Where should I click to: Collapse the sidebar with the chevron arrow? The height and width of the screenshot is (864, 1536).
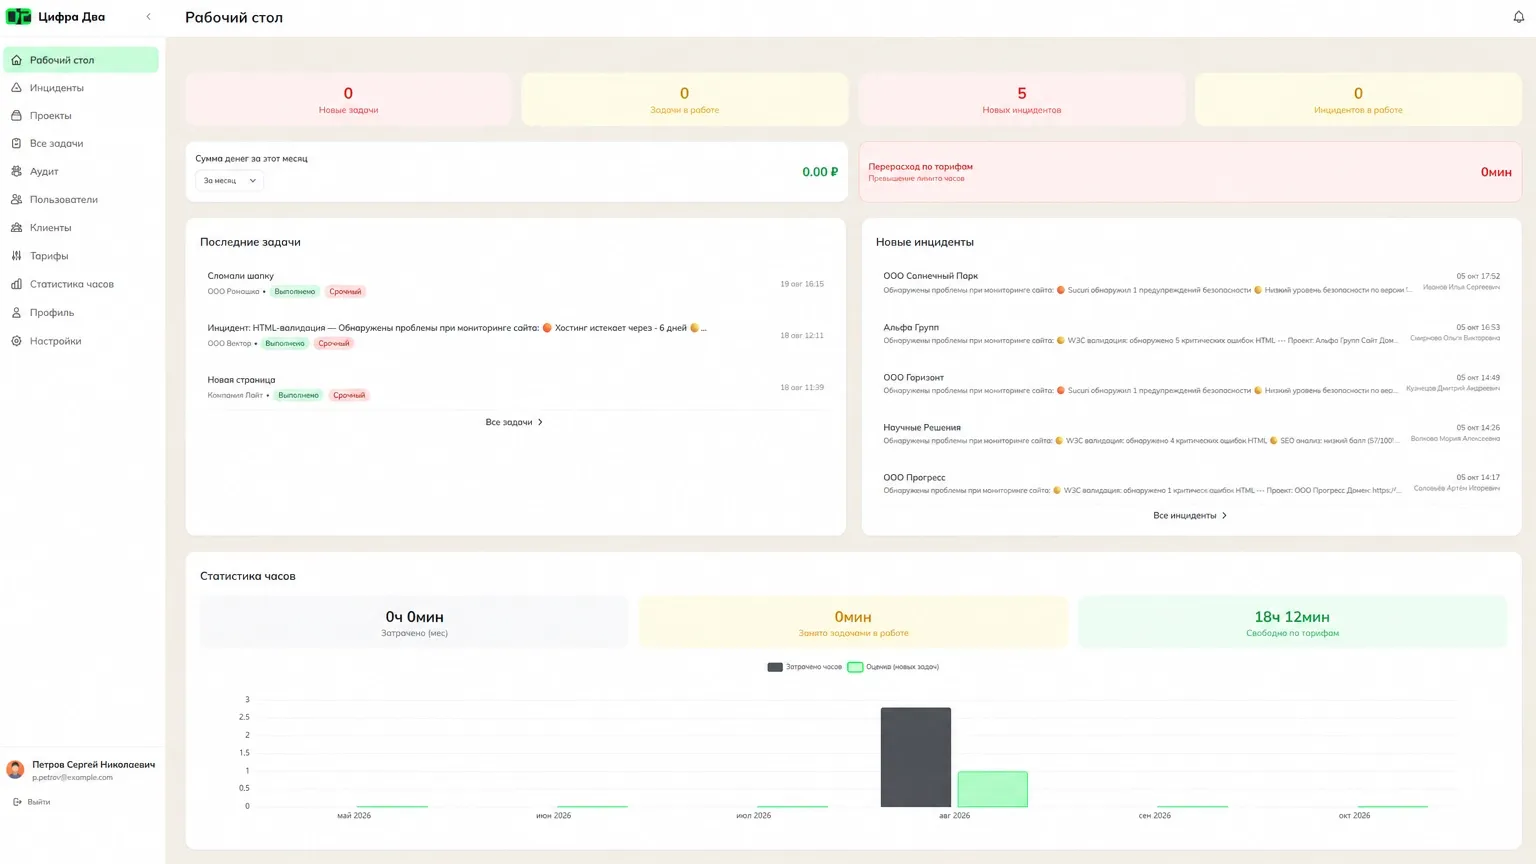[x=149, y=17]
